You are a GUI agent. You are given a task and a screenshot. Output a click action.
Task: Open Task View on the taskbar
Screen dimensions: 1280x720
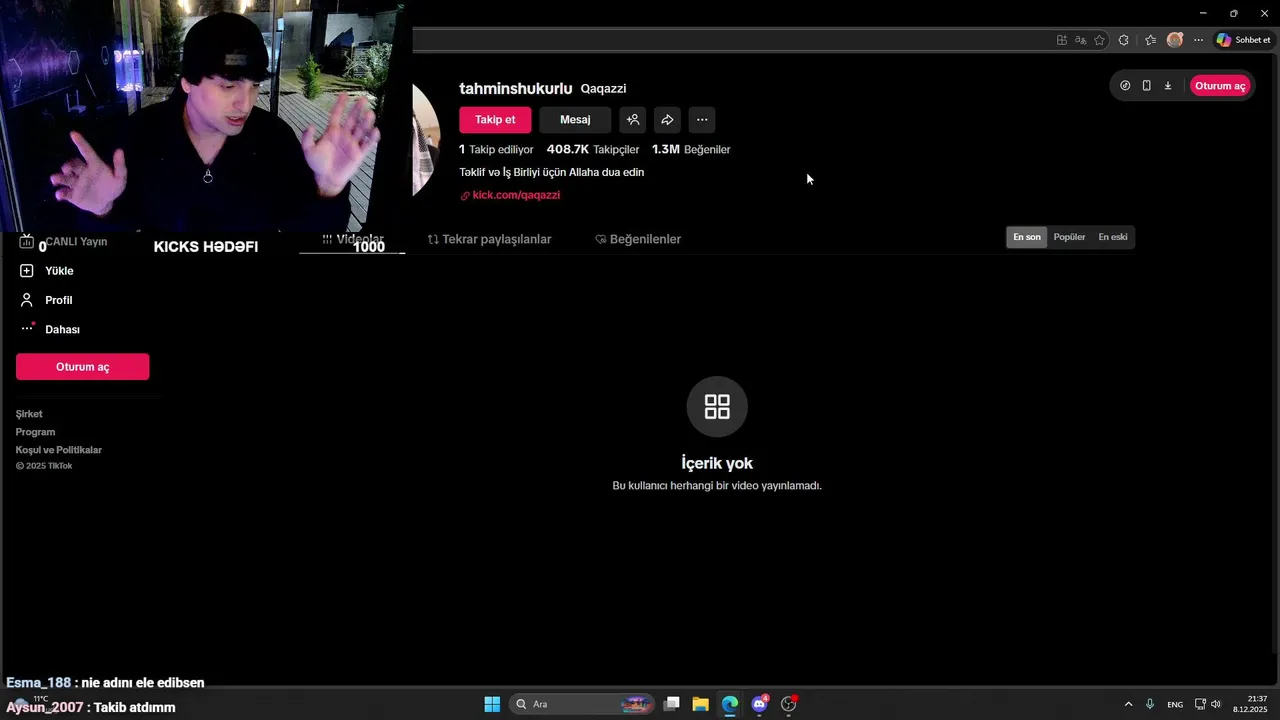(x=672, y=704)
